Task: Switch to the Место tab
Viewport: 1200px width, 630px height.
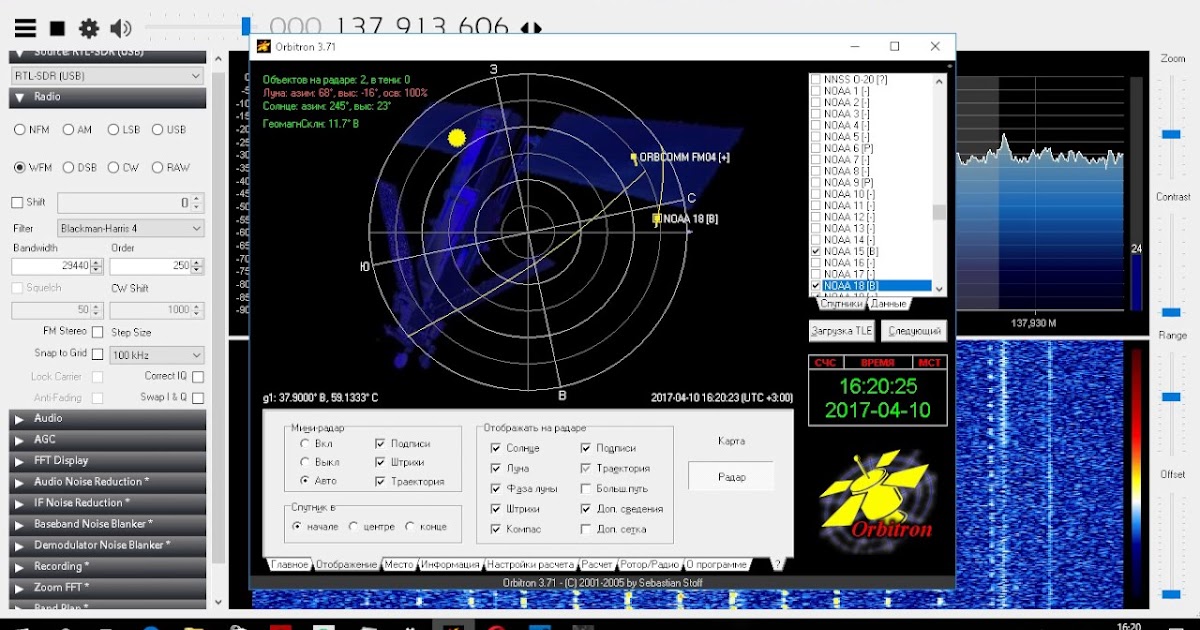Action: 399,565
